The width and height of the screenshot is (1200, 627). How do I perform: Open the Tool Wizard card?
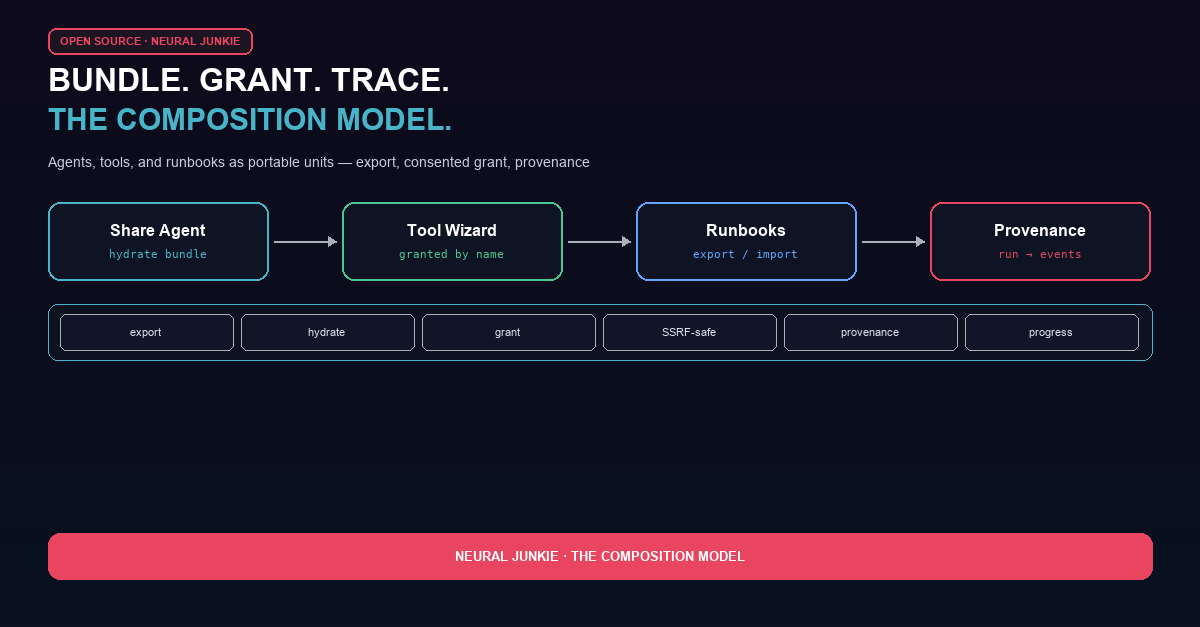point(452,241)
